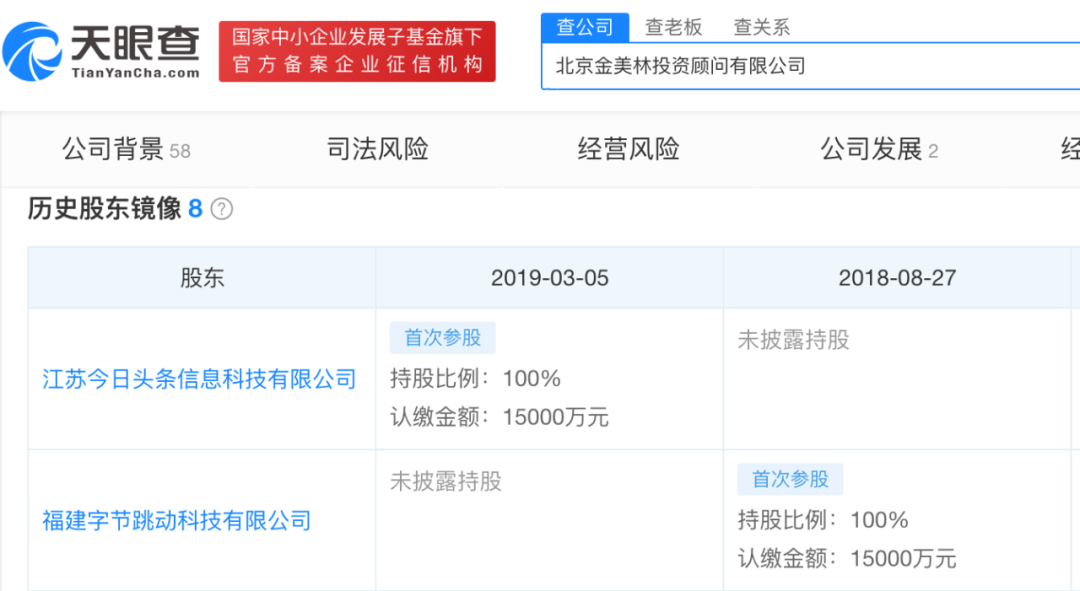Click the 首次参股 badge under 2019-03-05
1080x591 pixels.
(443, 338)
